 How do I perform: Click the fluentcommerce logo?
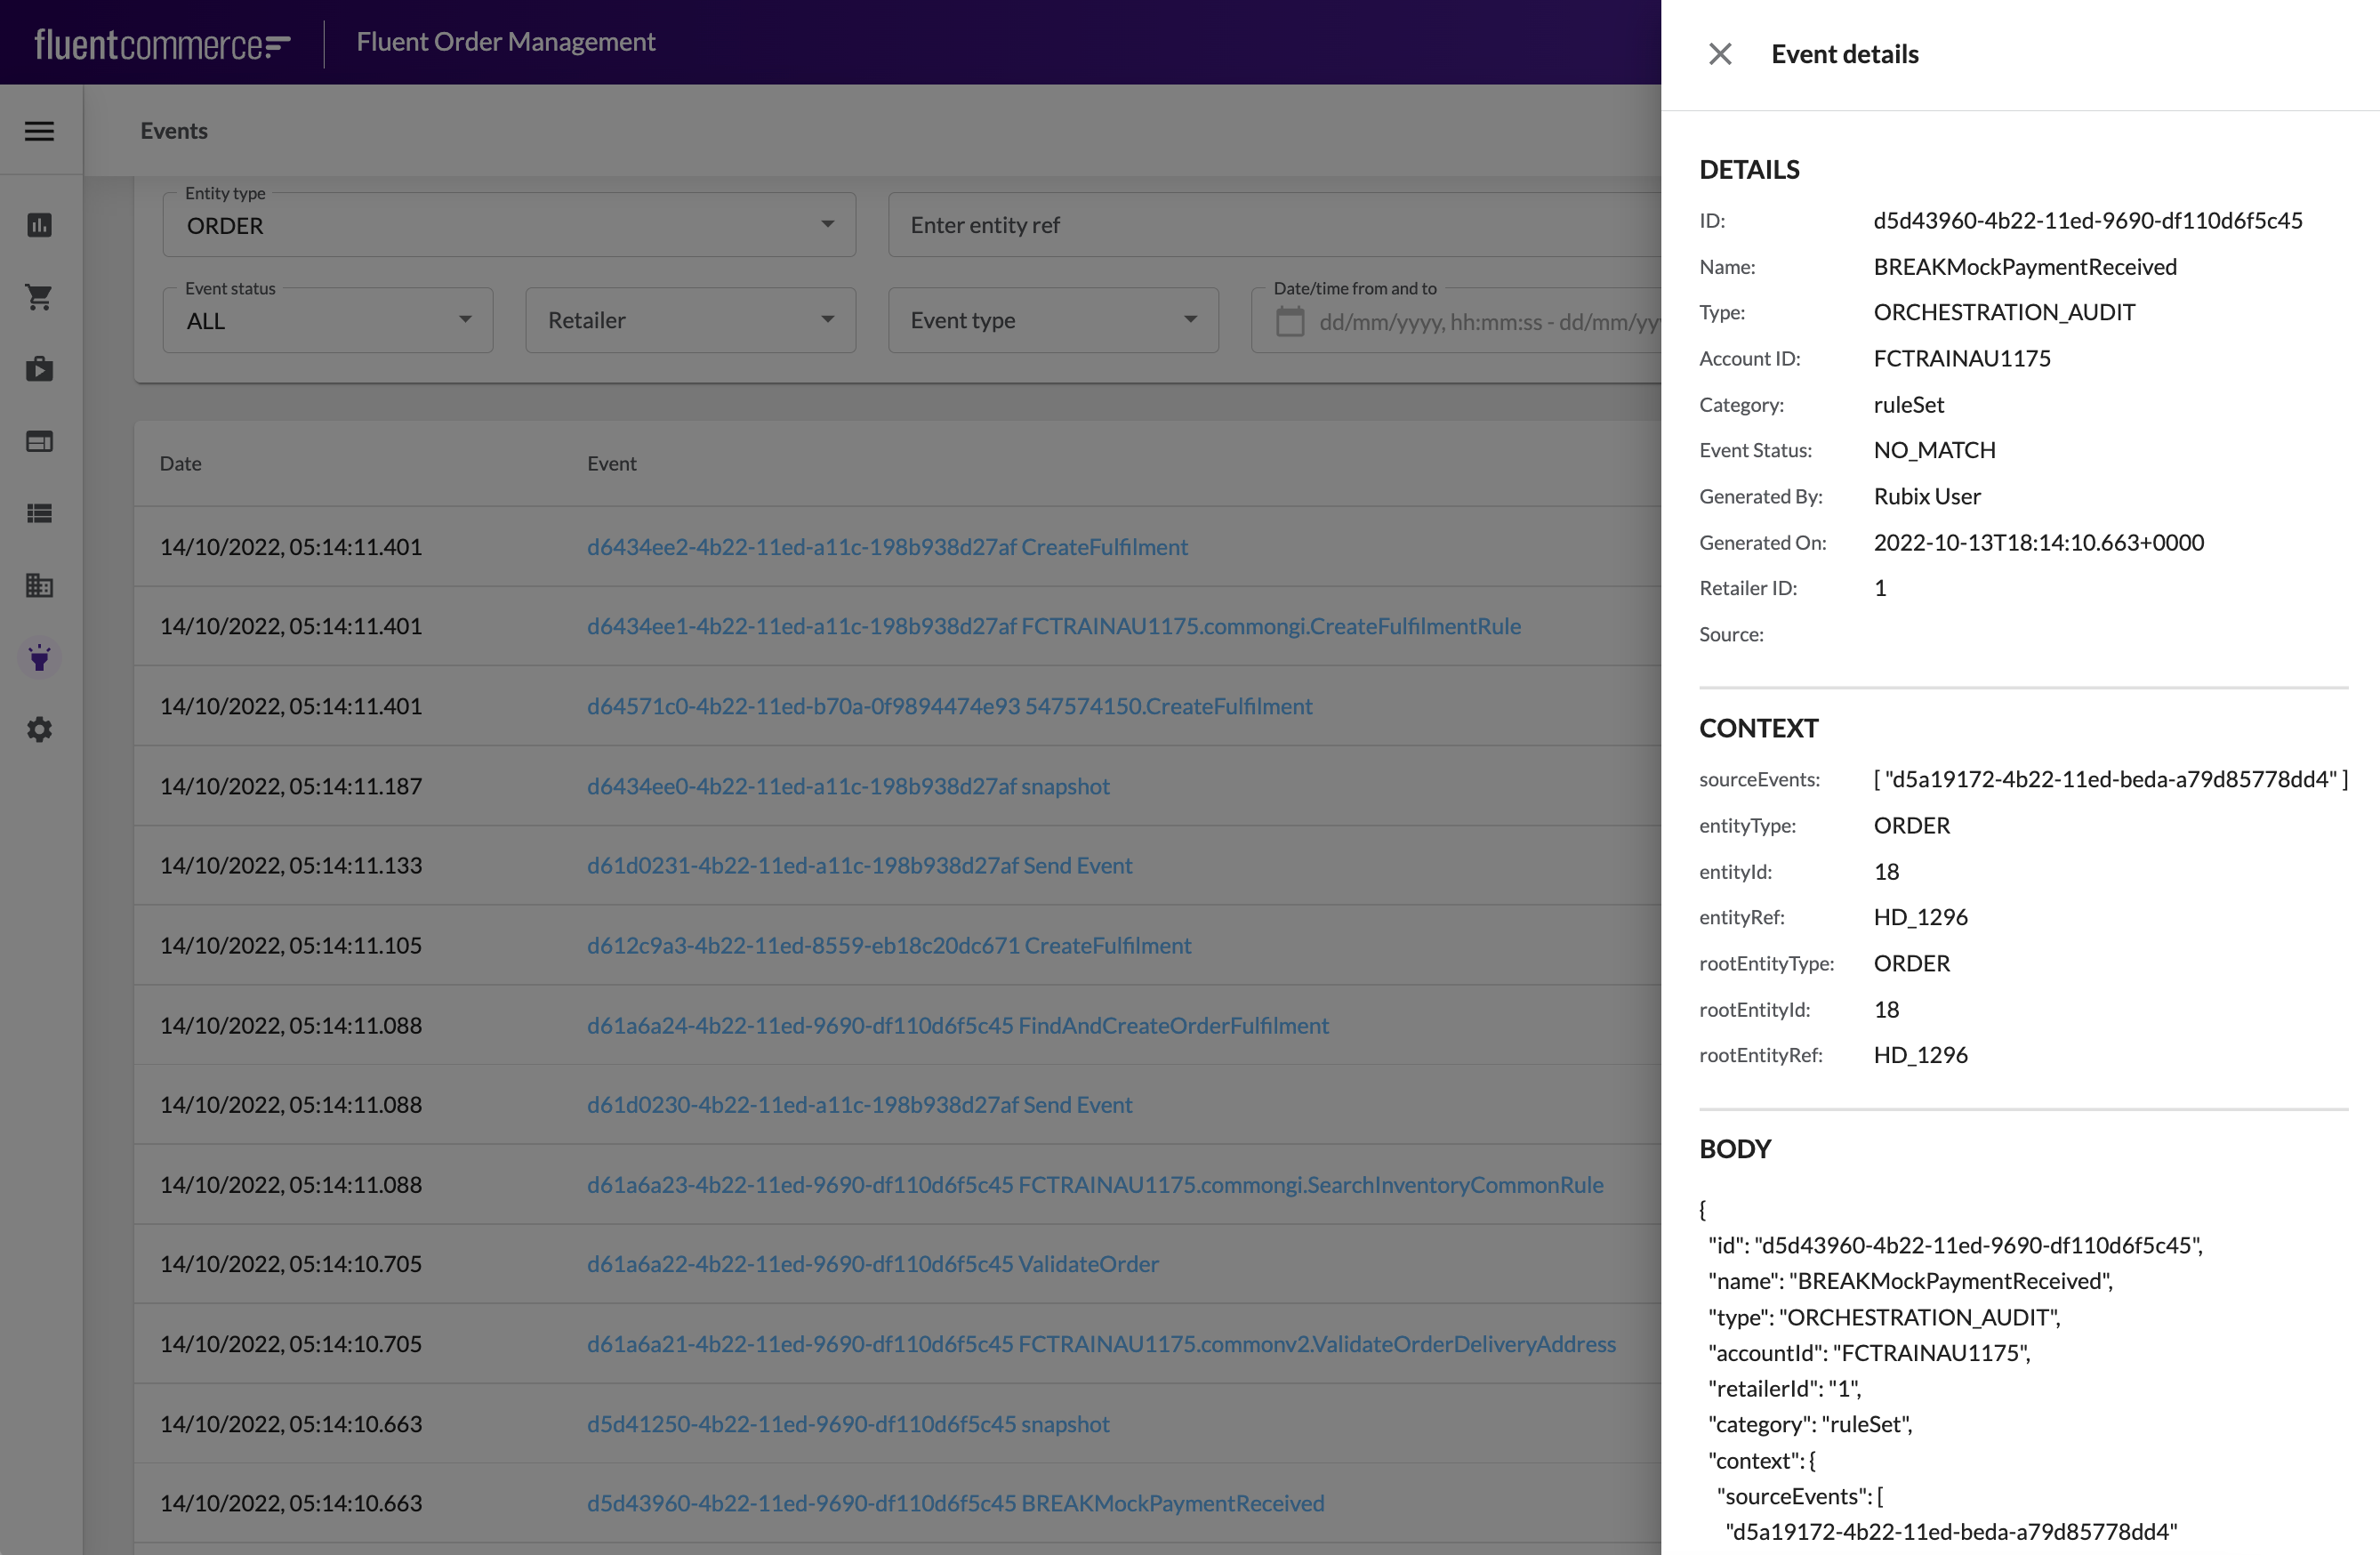162,43
